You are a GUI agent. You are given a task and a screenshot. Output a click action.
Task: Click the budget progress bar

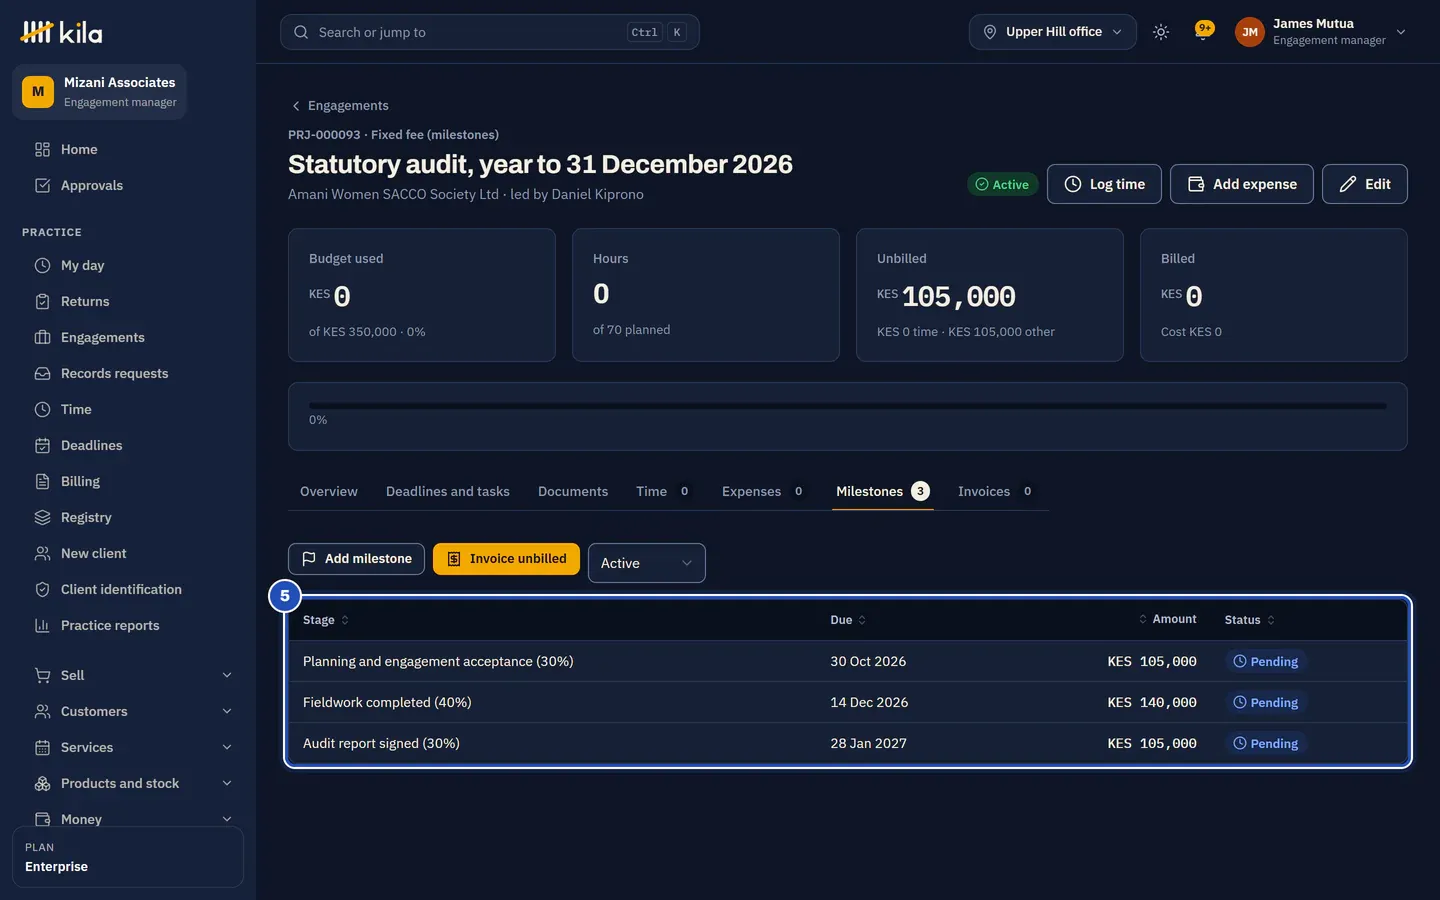click(x=848, y=406)
